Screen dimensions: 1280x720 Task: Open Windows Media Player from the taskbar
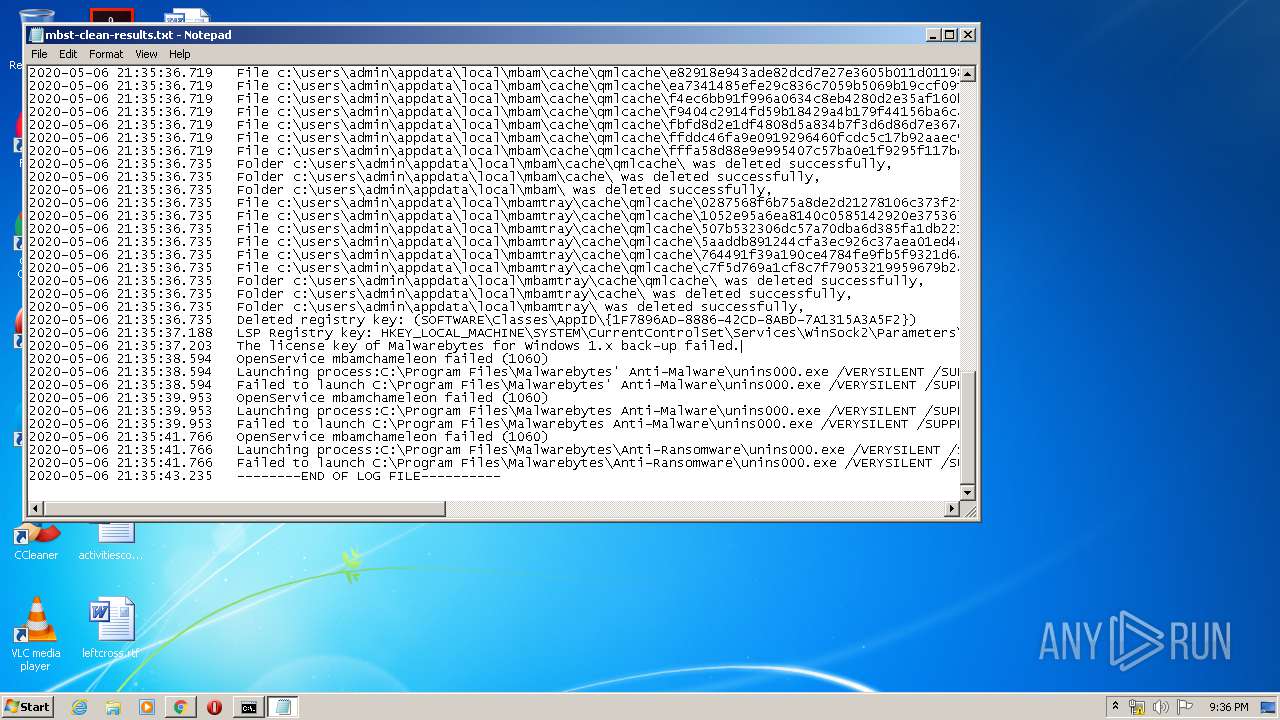(x=147, y=707)
